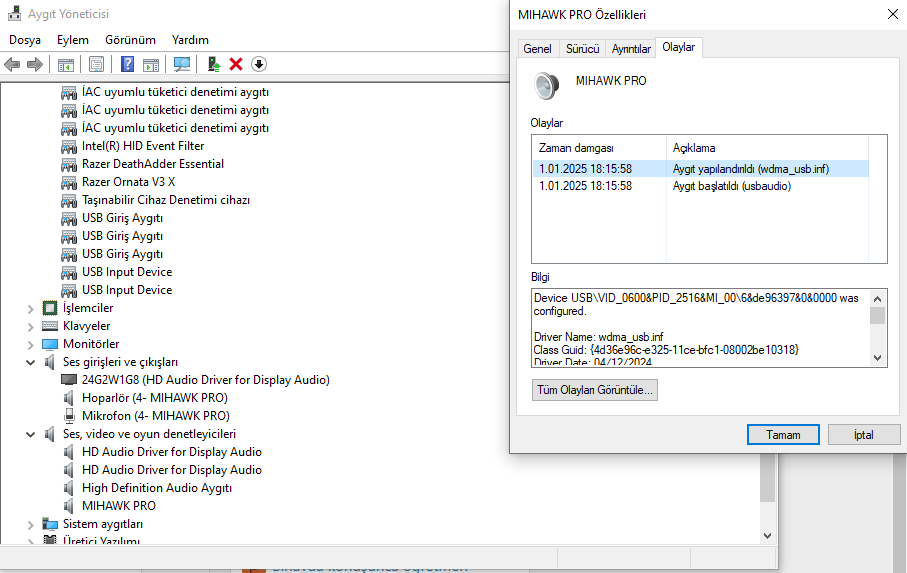This screenshot has width=907, height=573.
Task: Expand the Monitörler category
Action: pyautogui.click(x=31, y=345)
